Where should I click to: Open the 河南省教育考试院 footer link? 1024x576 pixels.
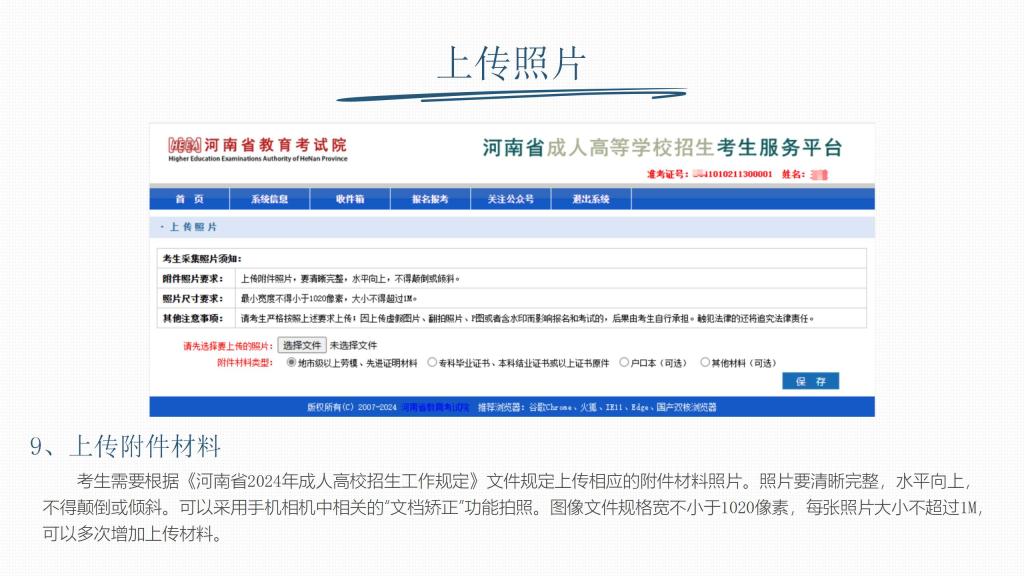[x=435, y=407]
